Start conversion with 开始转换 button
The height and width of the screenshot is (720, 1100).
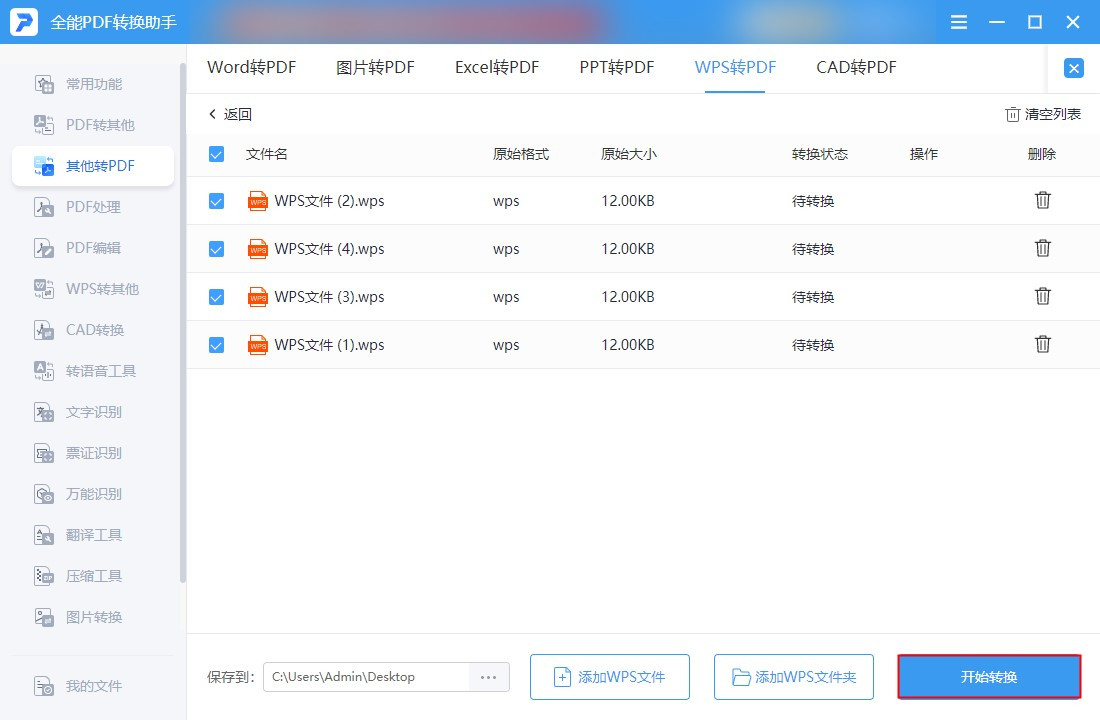(989, 677)
